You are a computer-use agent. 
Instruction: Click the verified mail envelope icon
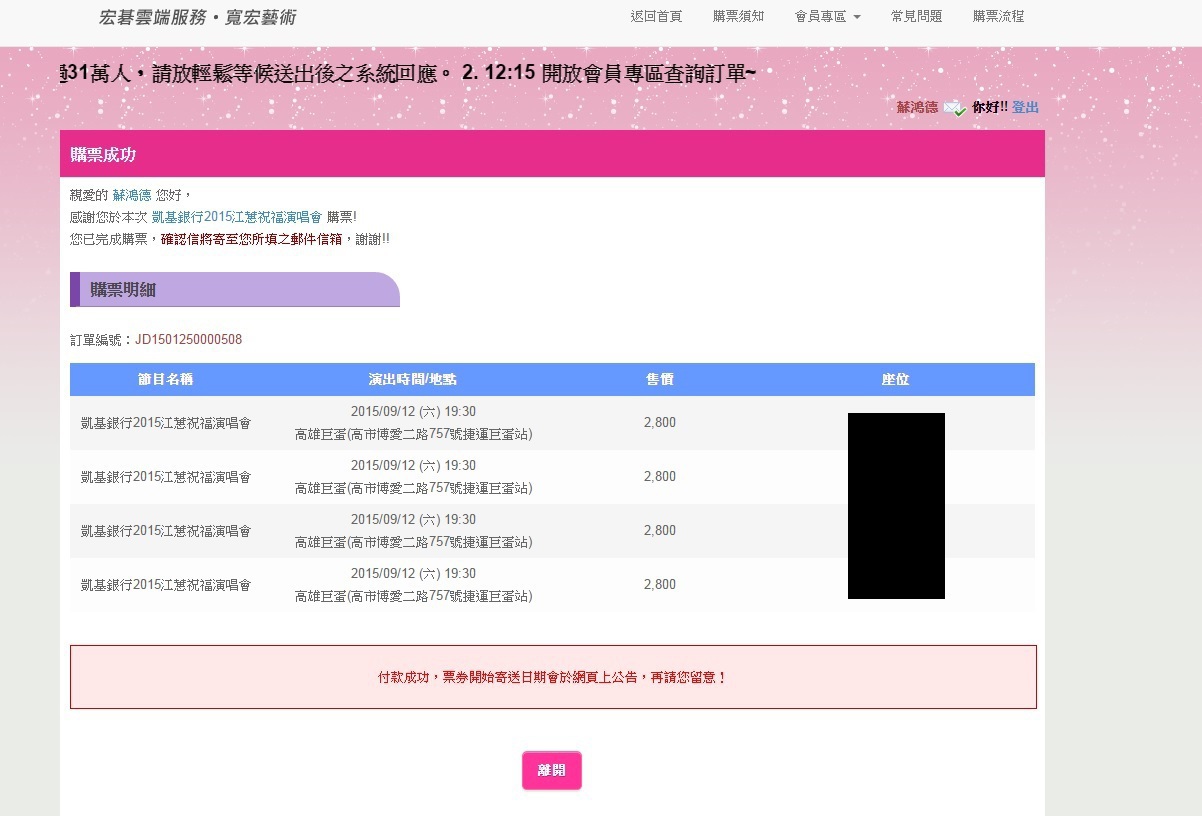click(954, 108)
